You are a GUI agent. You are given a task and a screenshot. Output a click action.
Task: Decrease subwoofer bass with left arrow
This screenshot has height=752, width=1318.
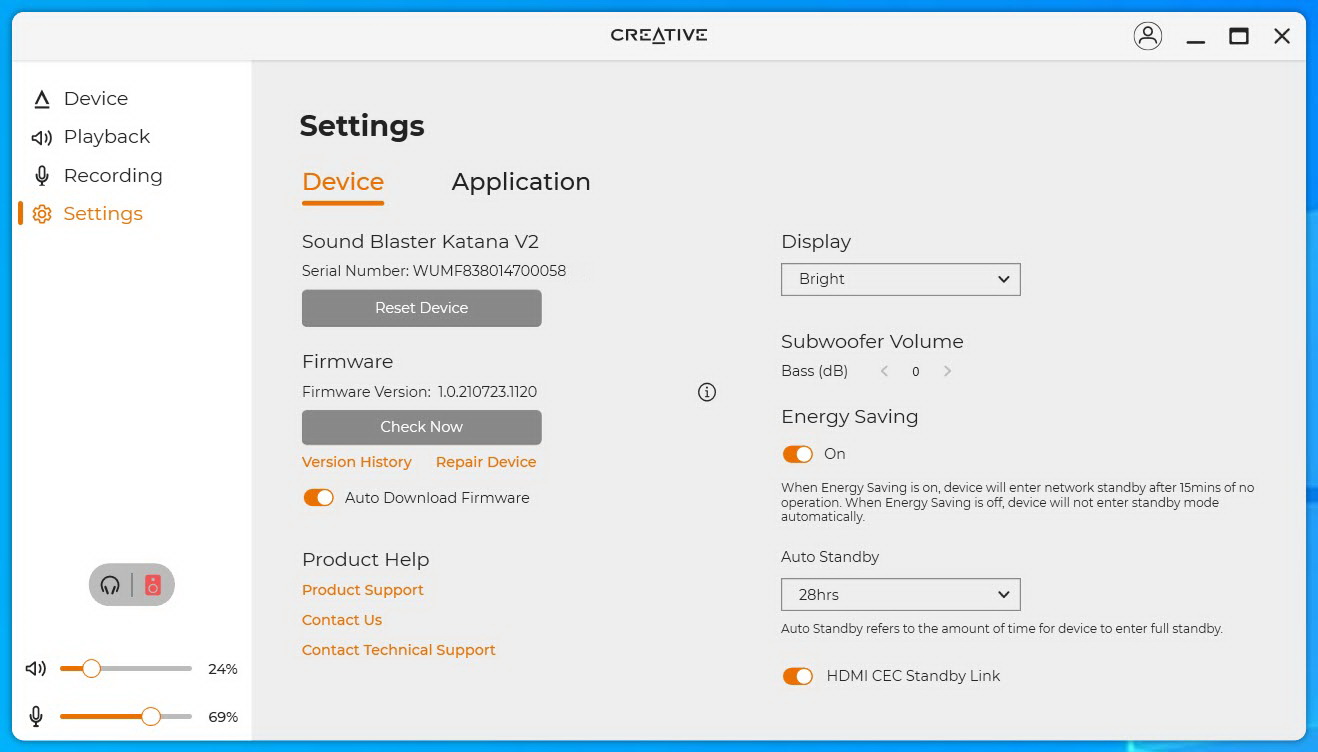884,371
